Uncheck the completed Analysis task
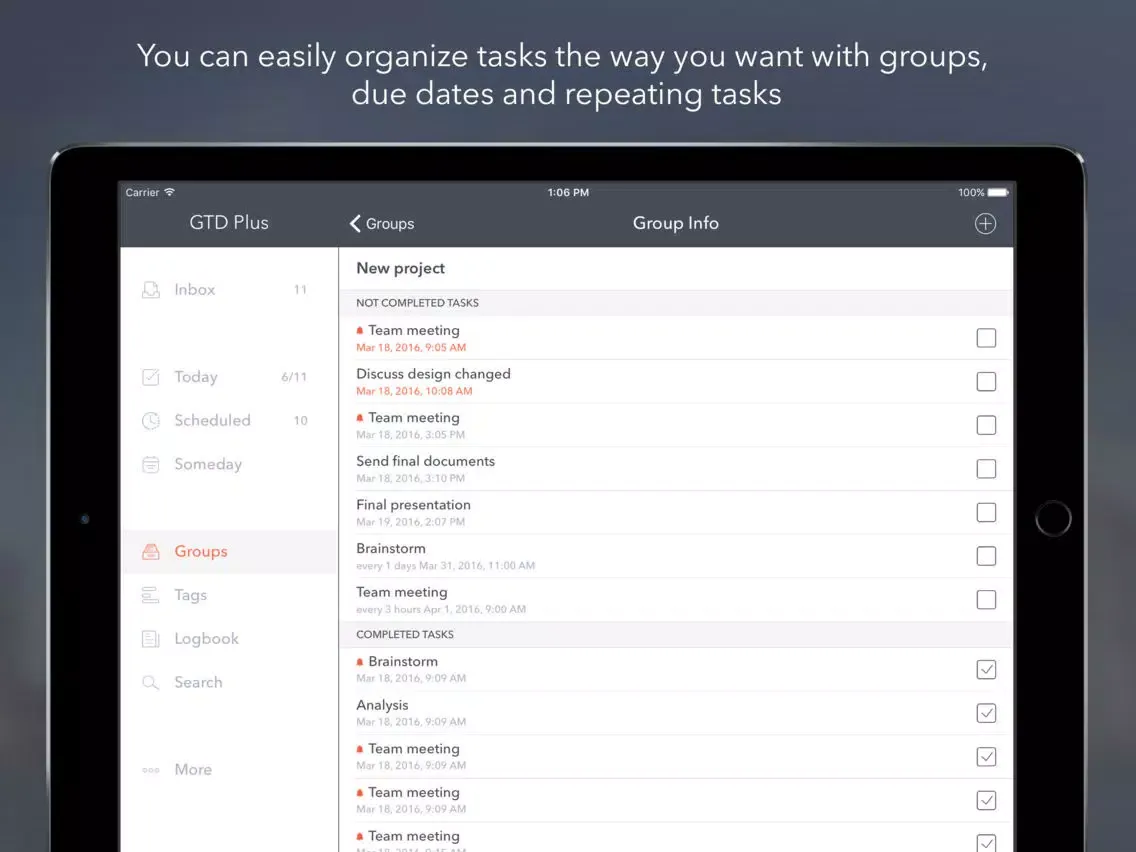This screenshot has height=852, width=1136. coord(986,713)
